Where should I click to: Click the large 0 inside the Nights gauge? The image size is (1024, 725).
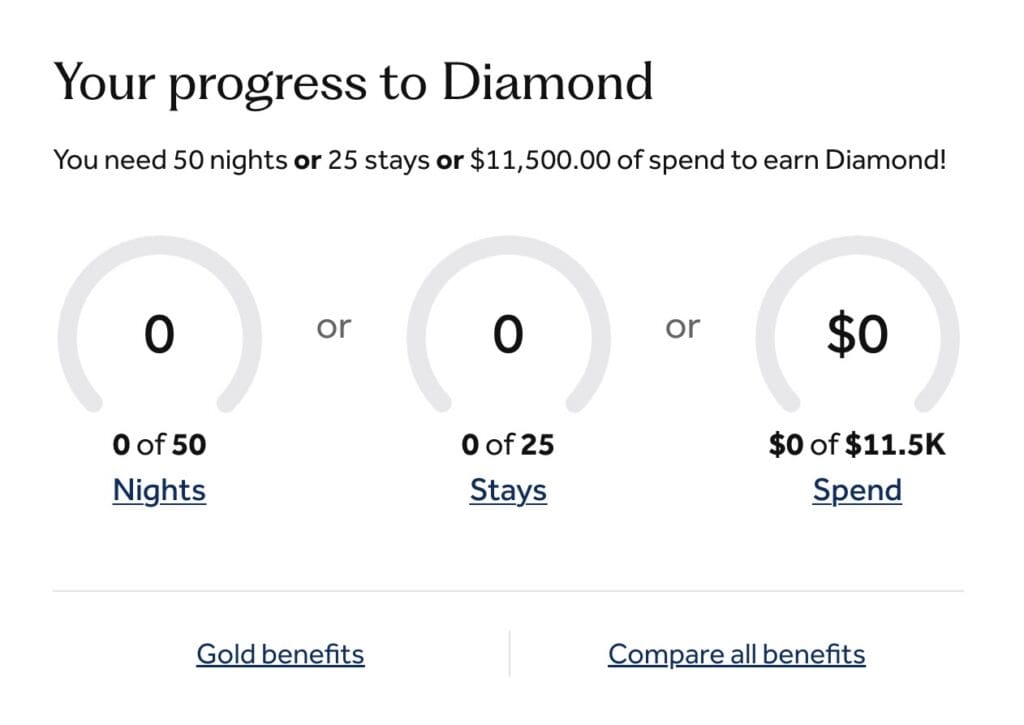click(x=159, y=334)
